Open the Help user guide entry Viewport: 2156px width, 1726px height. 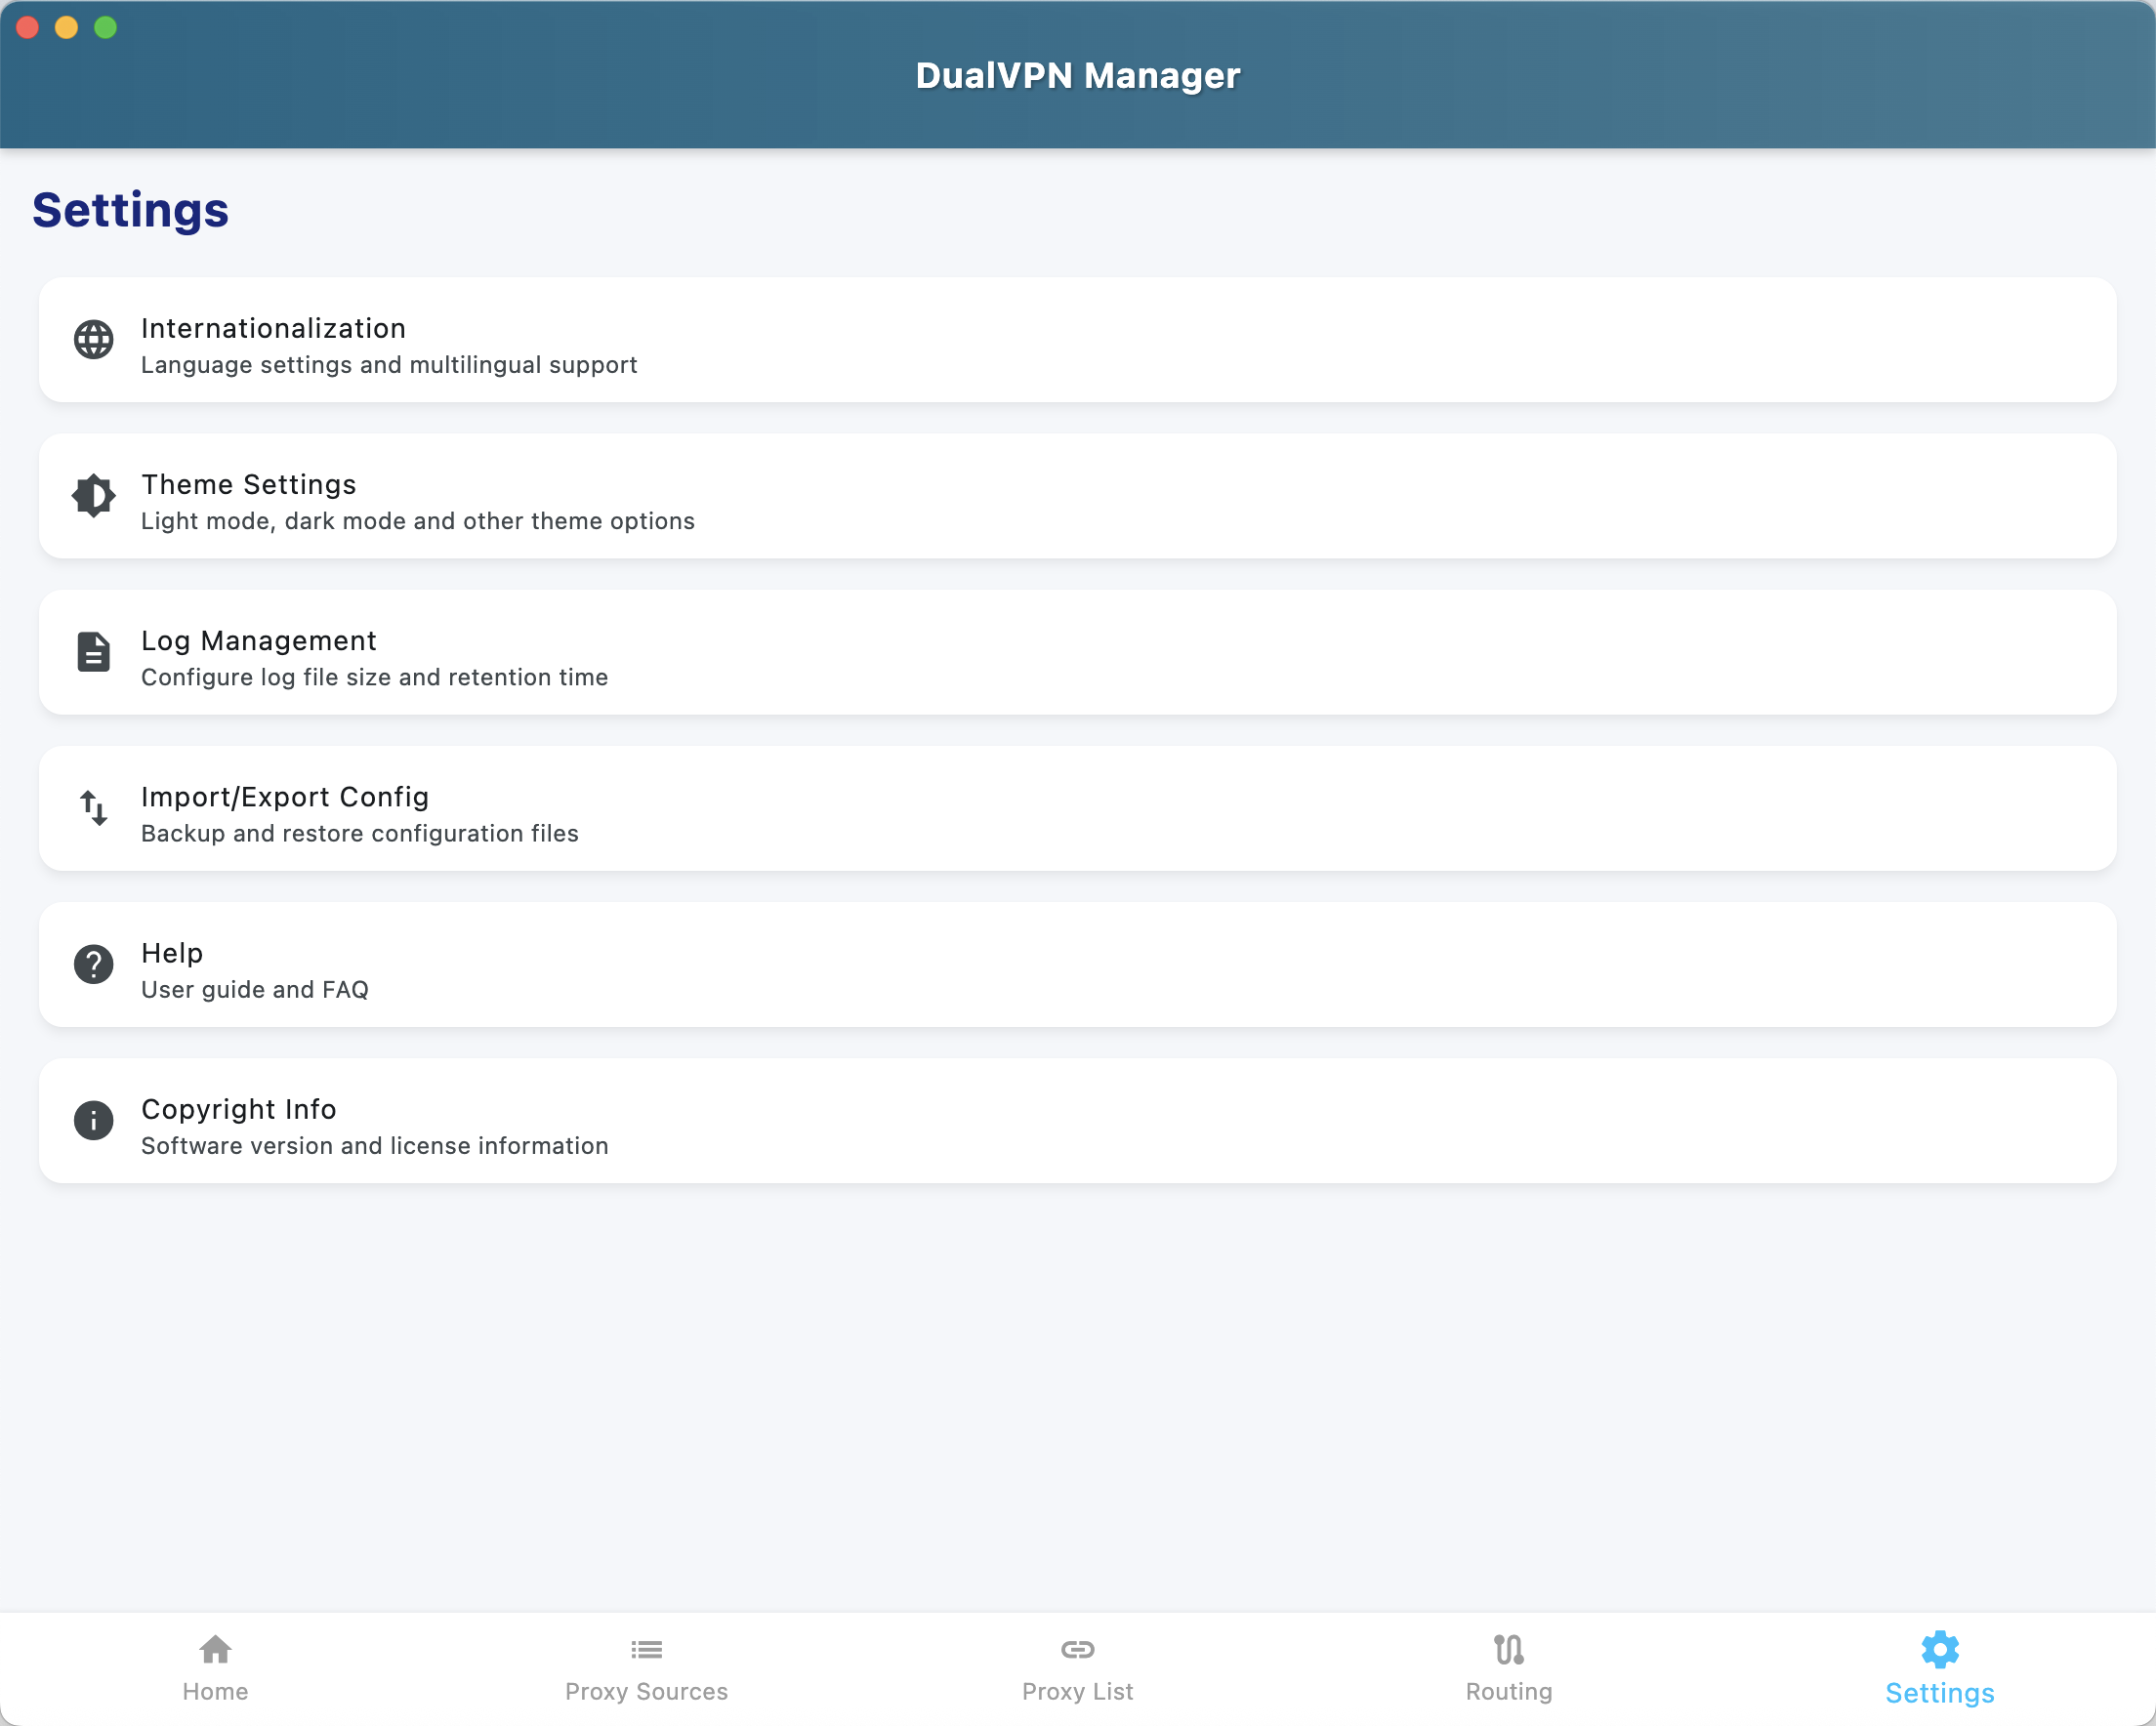click(x=1077, y=964)
